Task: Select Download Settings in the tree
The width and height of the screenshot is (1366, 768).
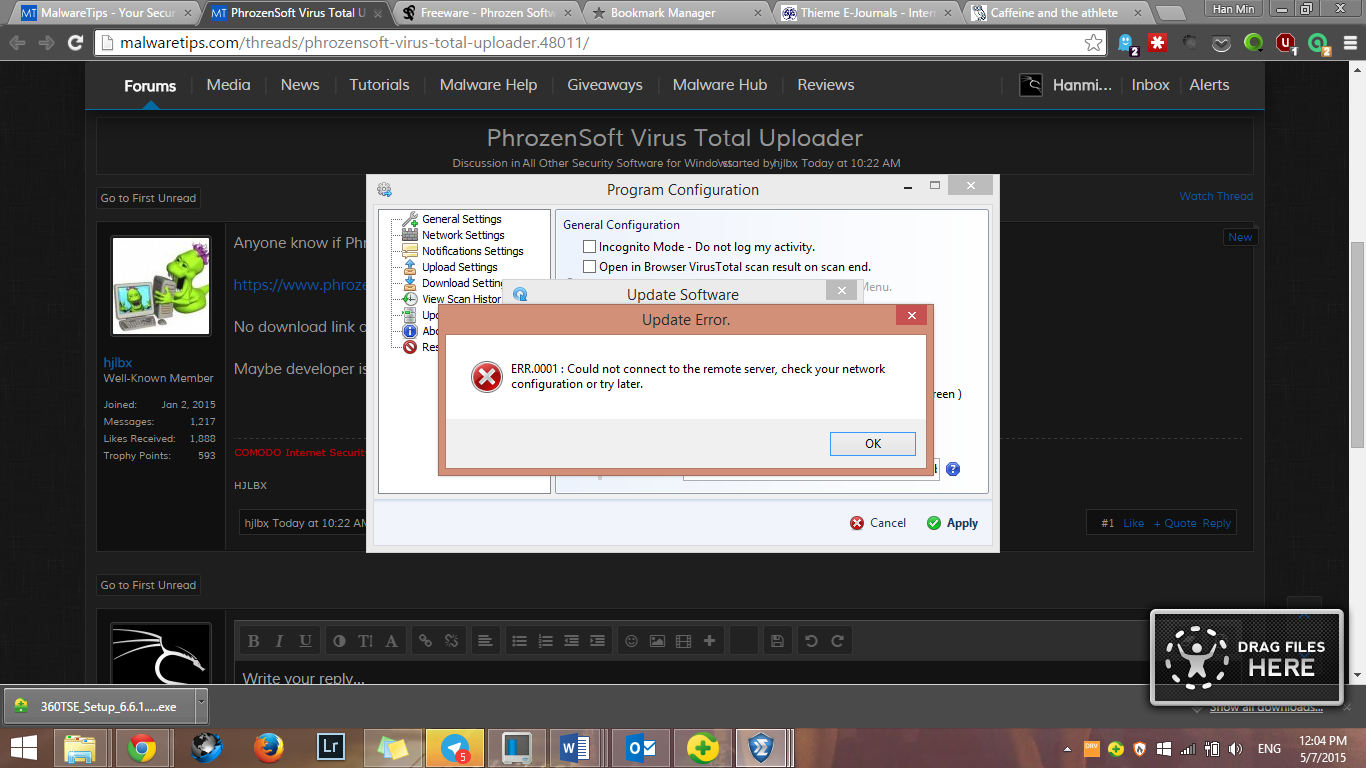Action: pyautogui.click(x=463, y=283)
